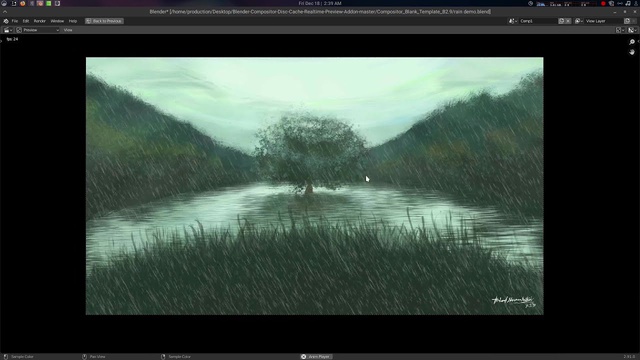The width and height of the screenshot is (640, 360).
Task: Open the view layer browse dropdown
Action: tap(579, 21)
